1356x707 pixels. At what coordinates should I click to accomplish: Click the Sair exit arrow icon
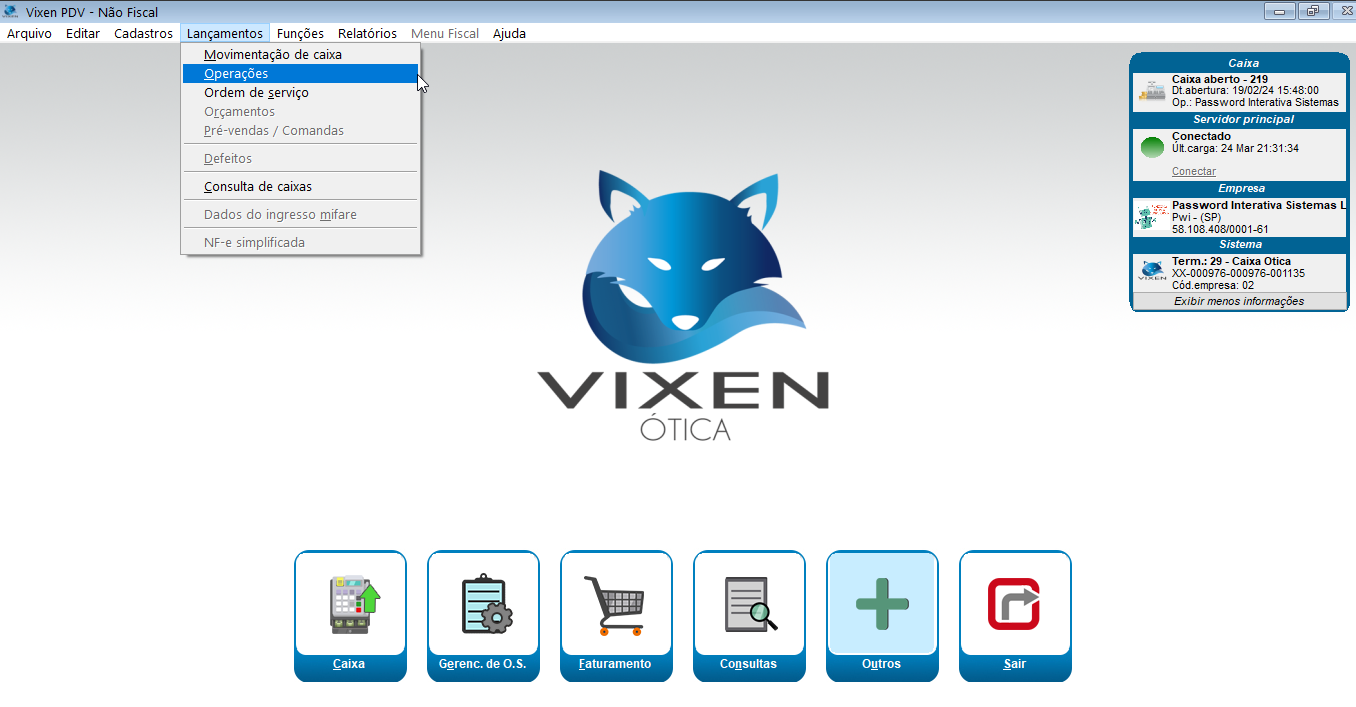(x=1014, y=604)
